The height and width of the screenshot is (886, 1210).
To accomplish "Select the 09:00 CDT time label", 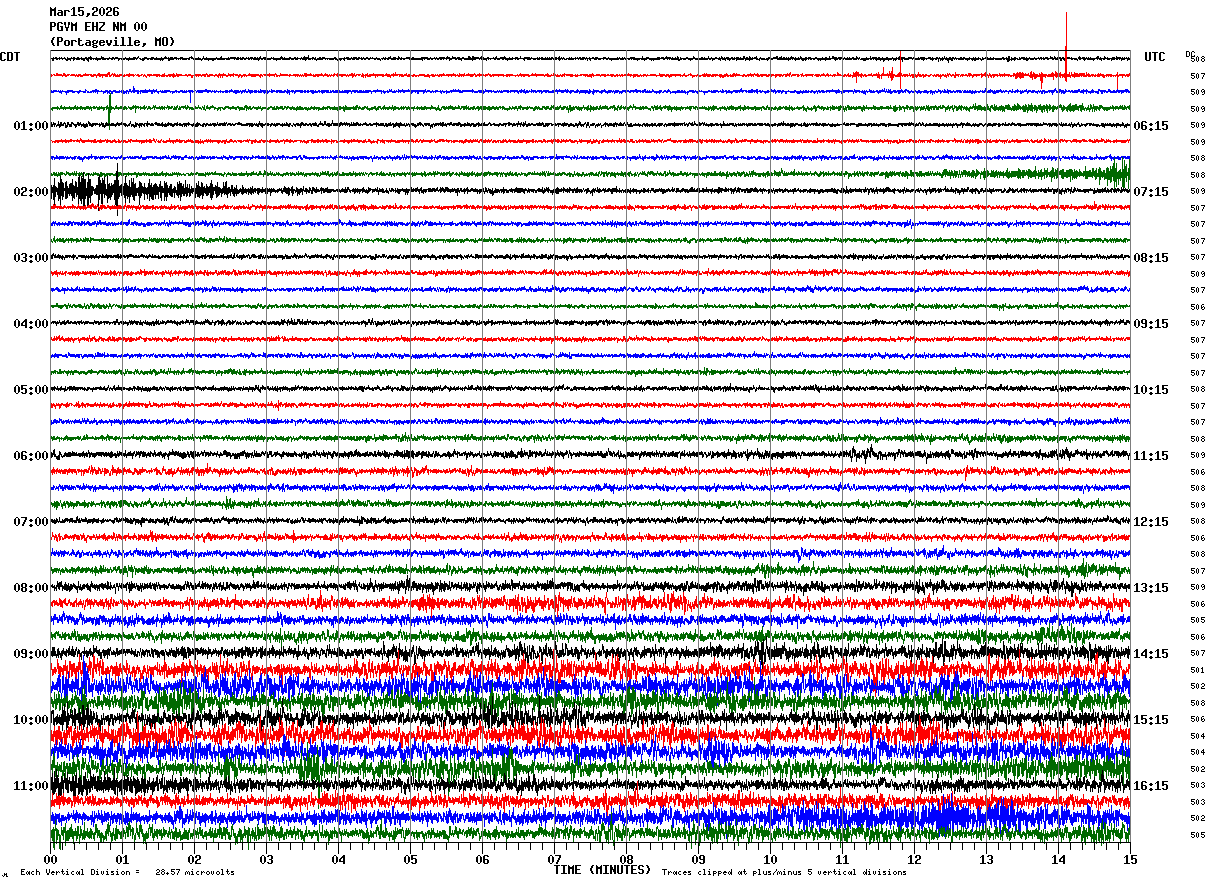I will tap(31, 654).
